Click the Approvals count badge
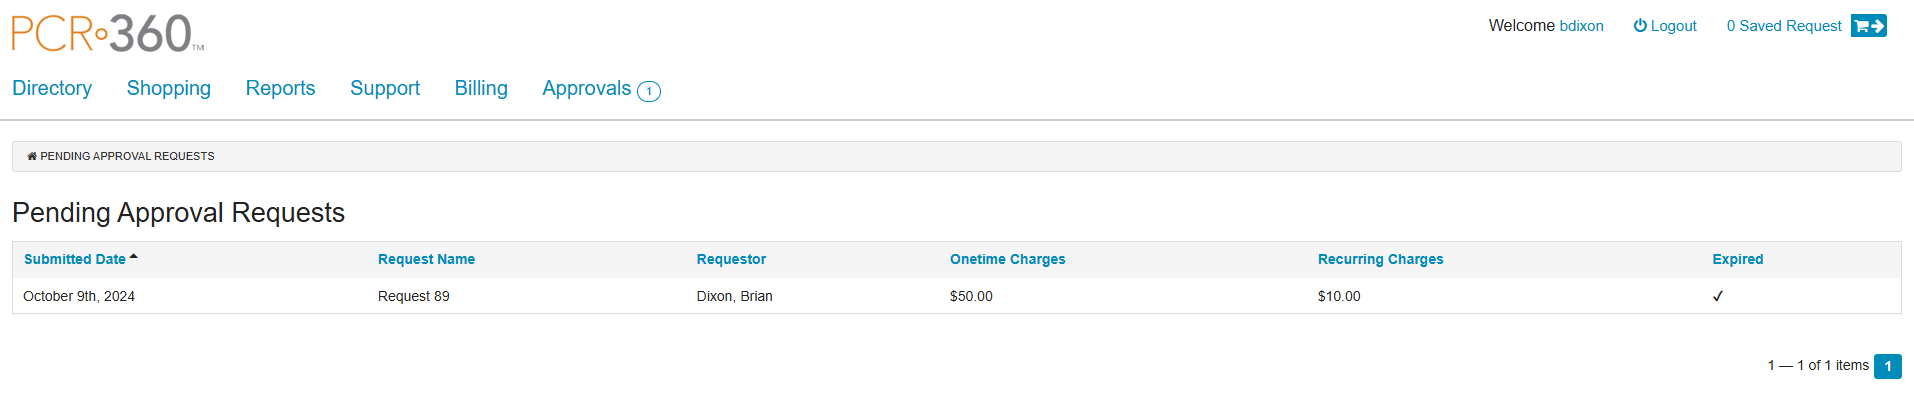The height and width of the screenshot is (416, 1914). point(649,91)
